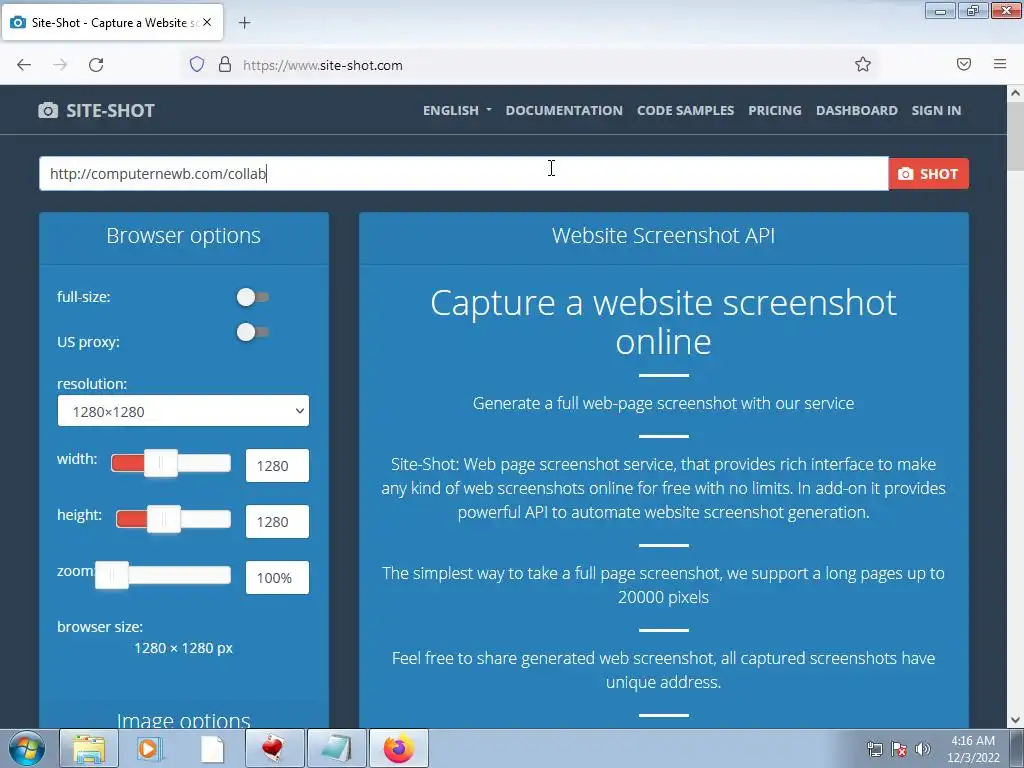
Task: Click the Action Center flag tray icon
Action: (899, 750)
